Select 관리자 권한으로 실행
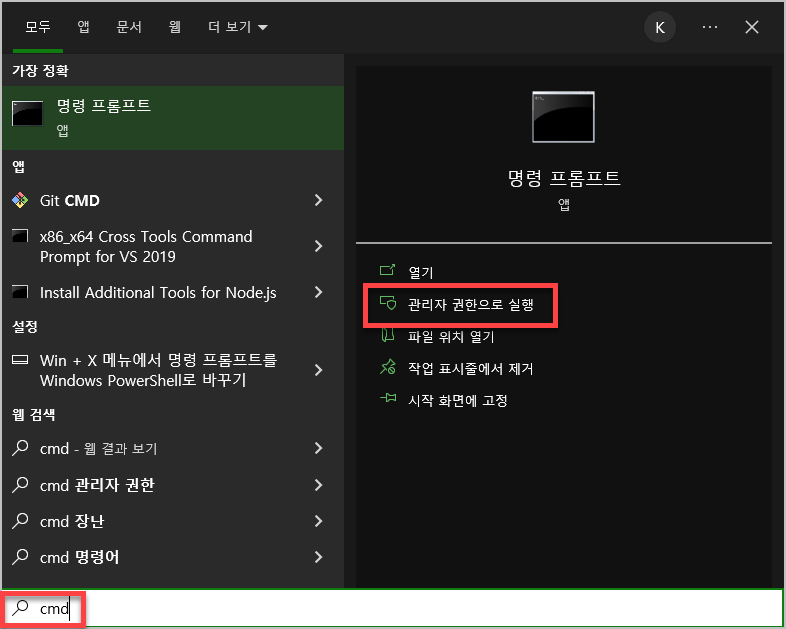The height and width of the screenshot is (629, 786). point(470,304)
